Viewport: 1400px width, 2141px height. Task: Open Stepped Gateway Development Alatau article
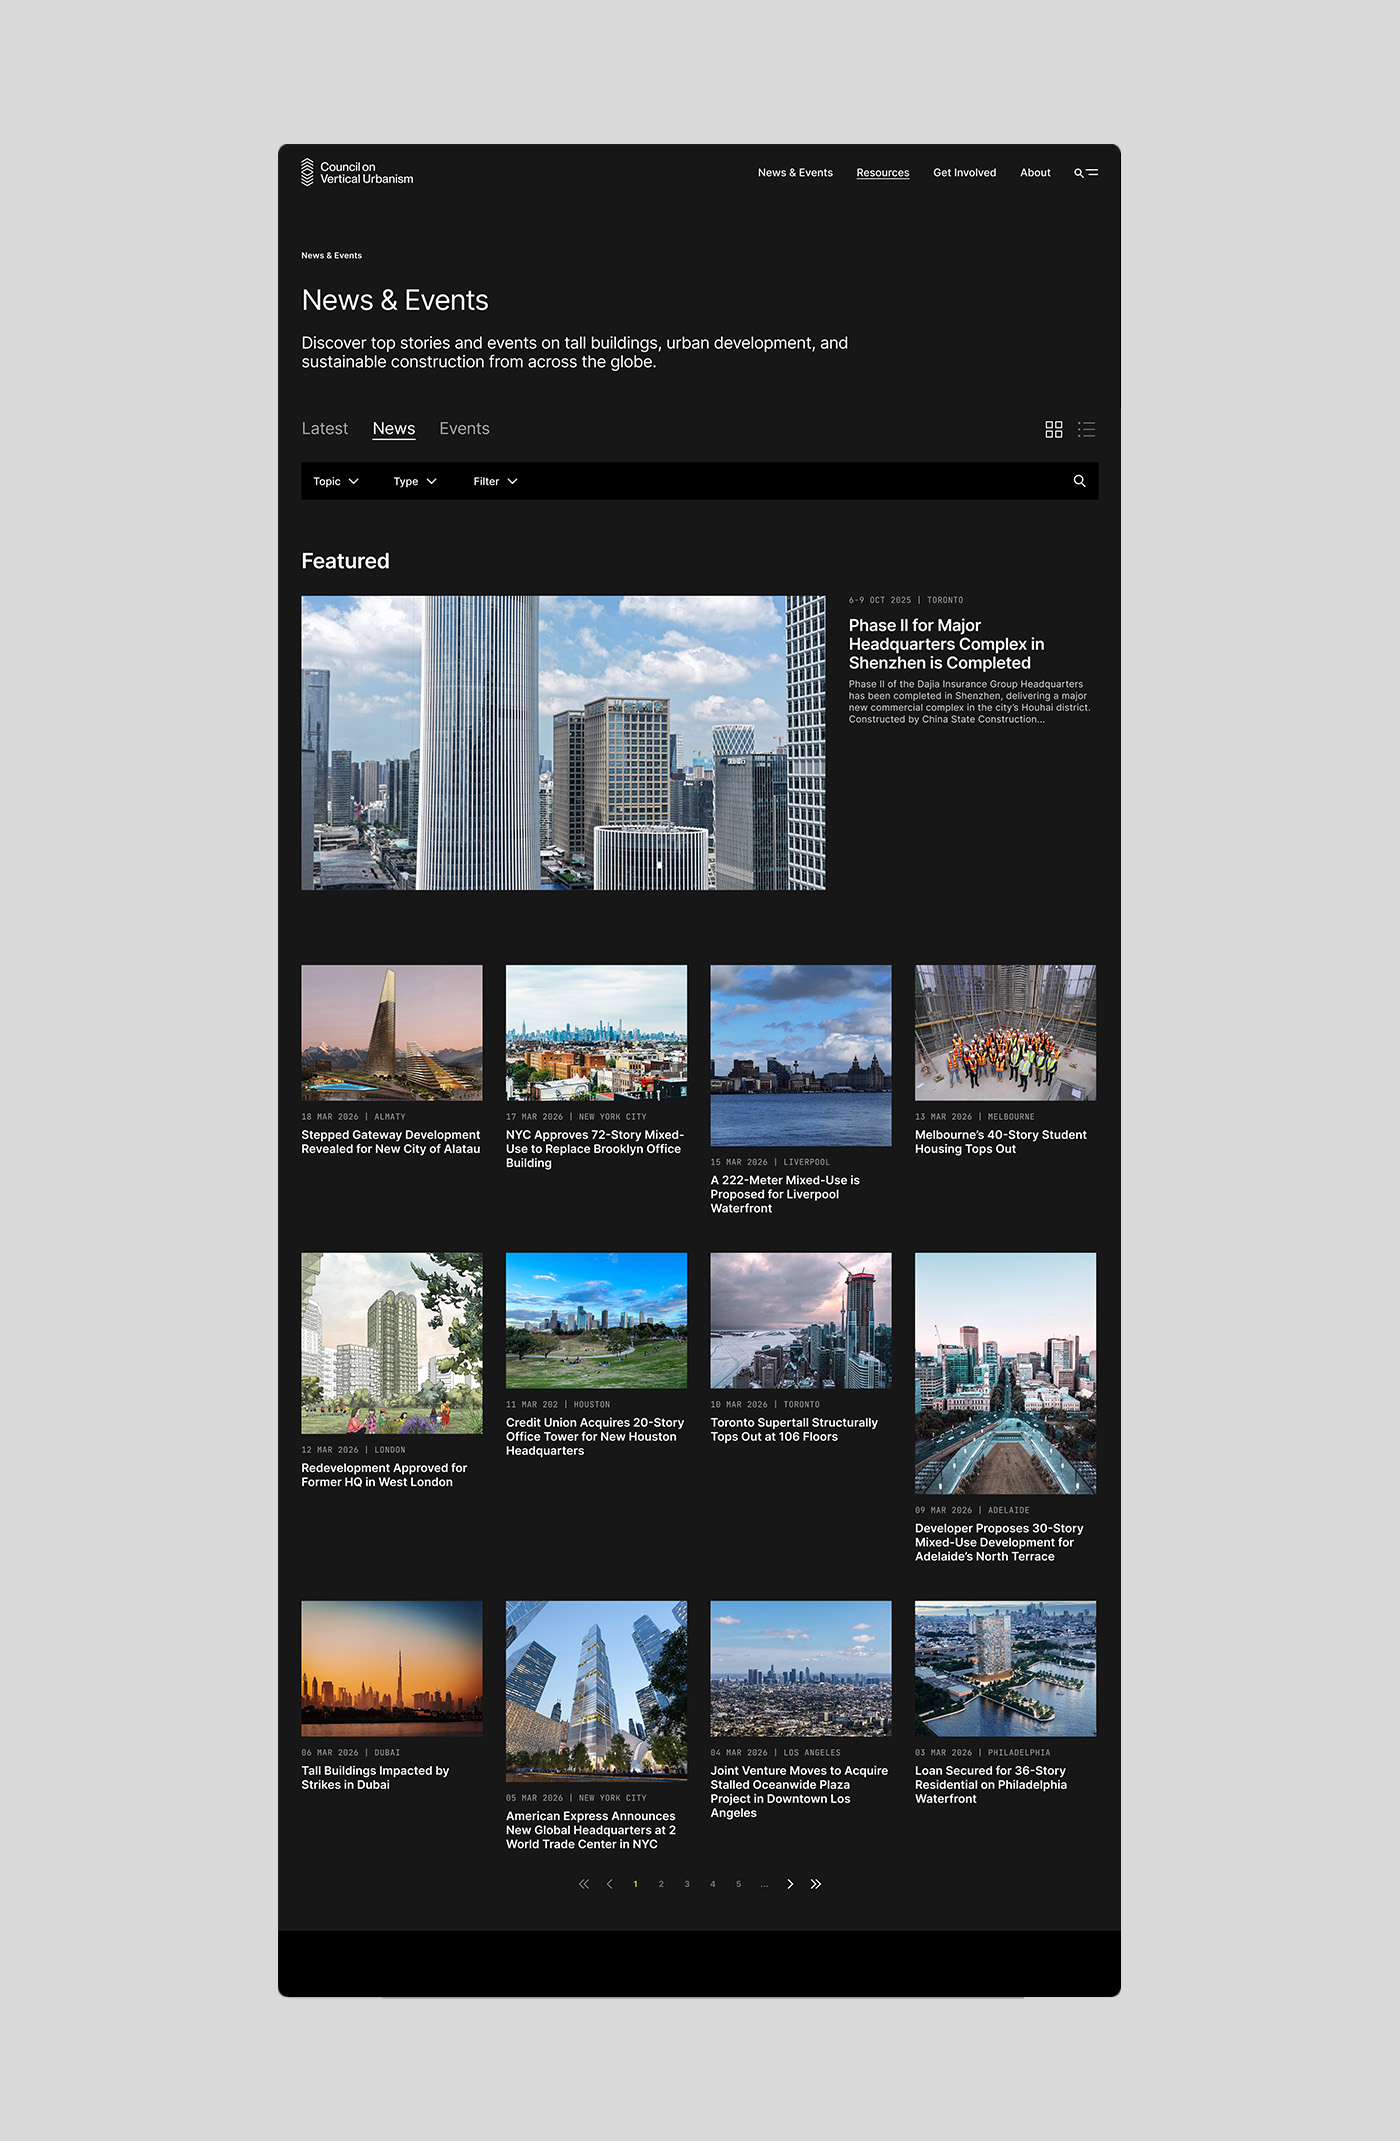(x=391, y=1142)
